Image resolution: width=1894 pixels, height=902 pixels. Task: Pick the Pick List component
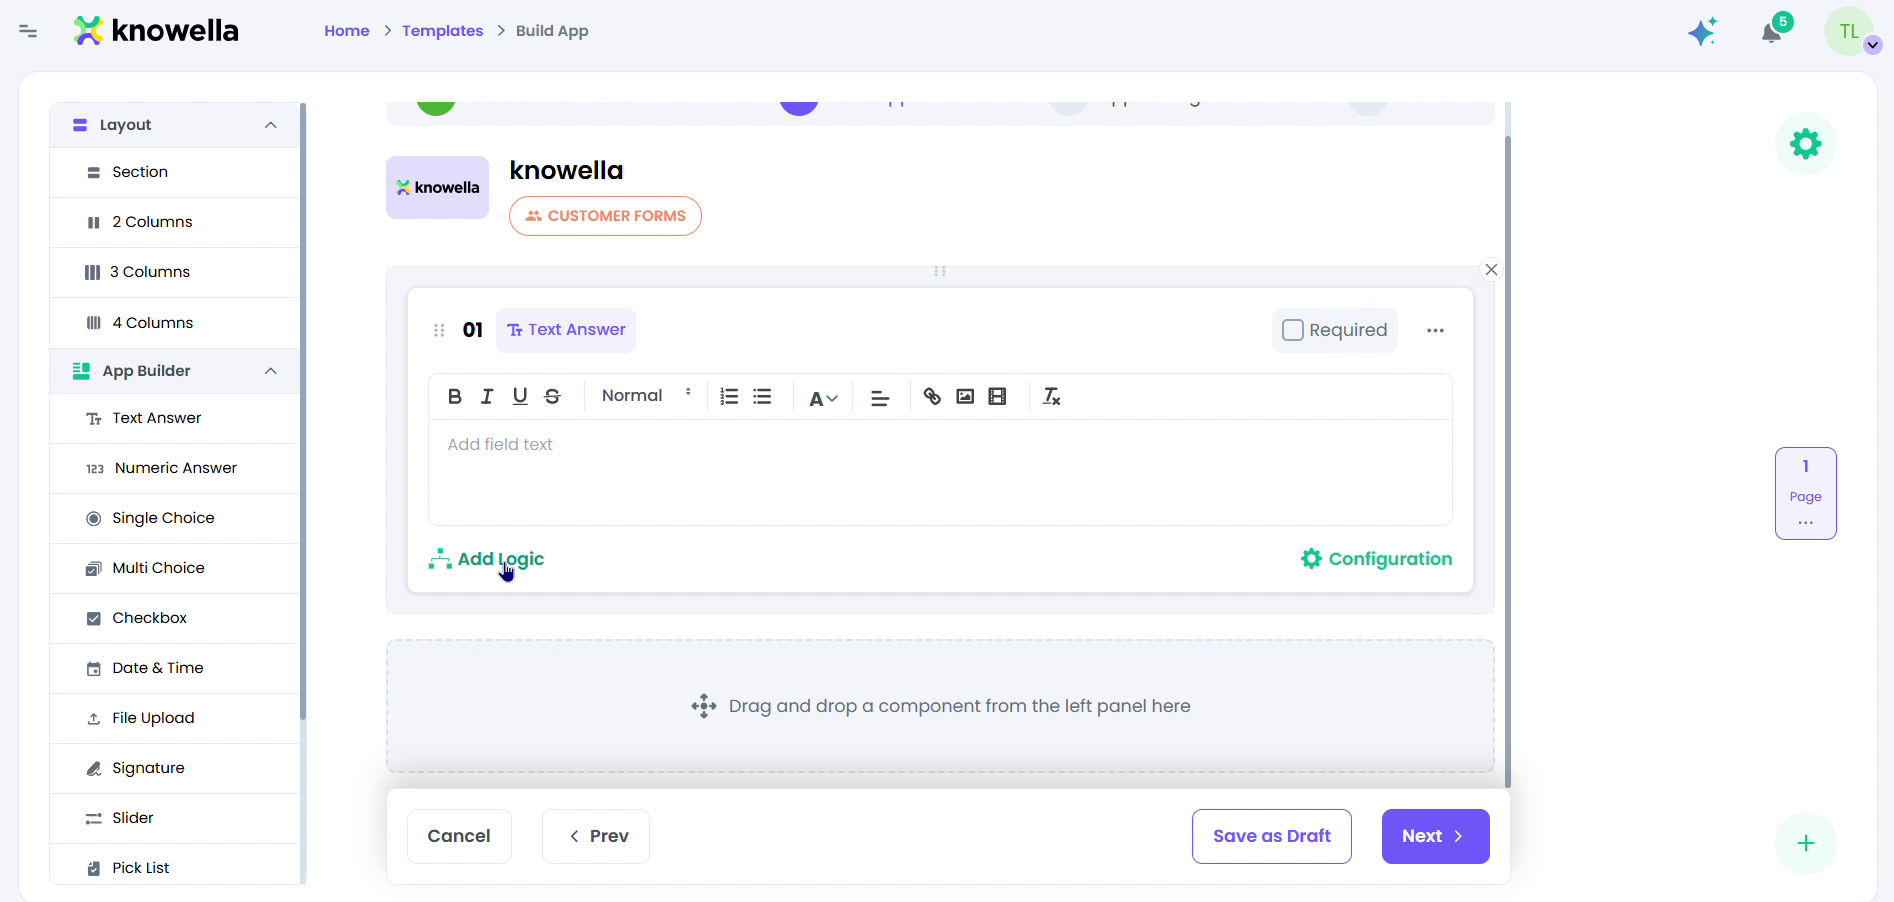175,866
